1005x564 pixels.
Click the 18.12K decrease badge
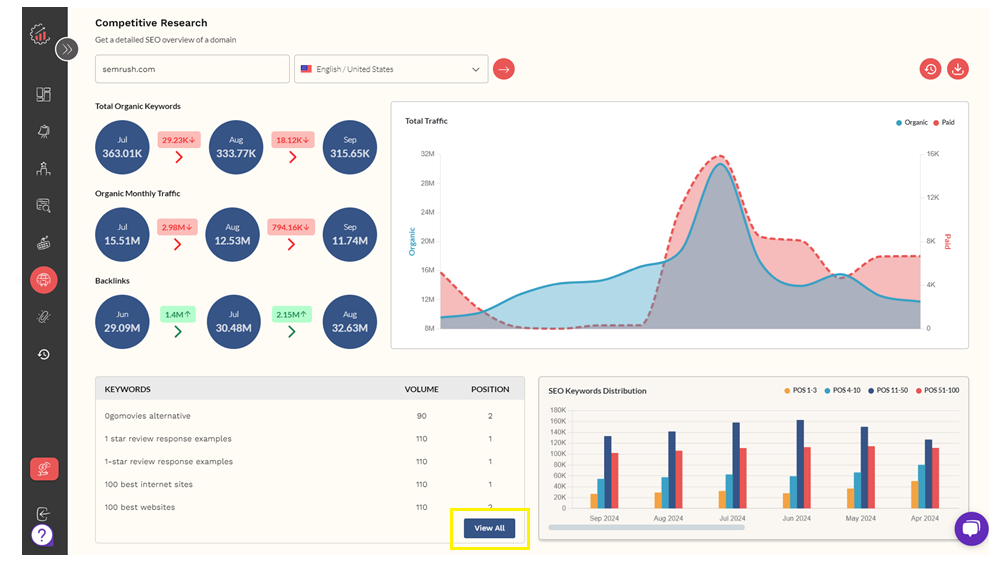point(292,140)
